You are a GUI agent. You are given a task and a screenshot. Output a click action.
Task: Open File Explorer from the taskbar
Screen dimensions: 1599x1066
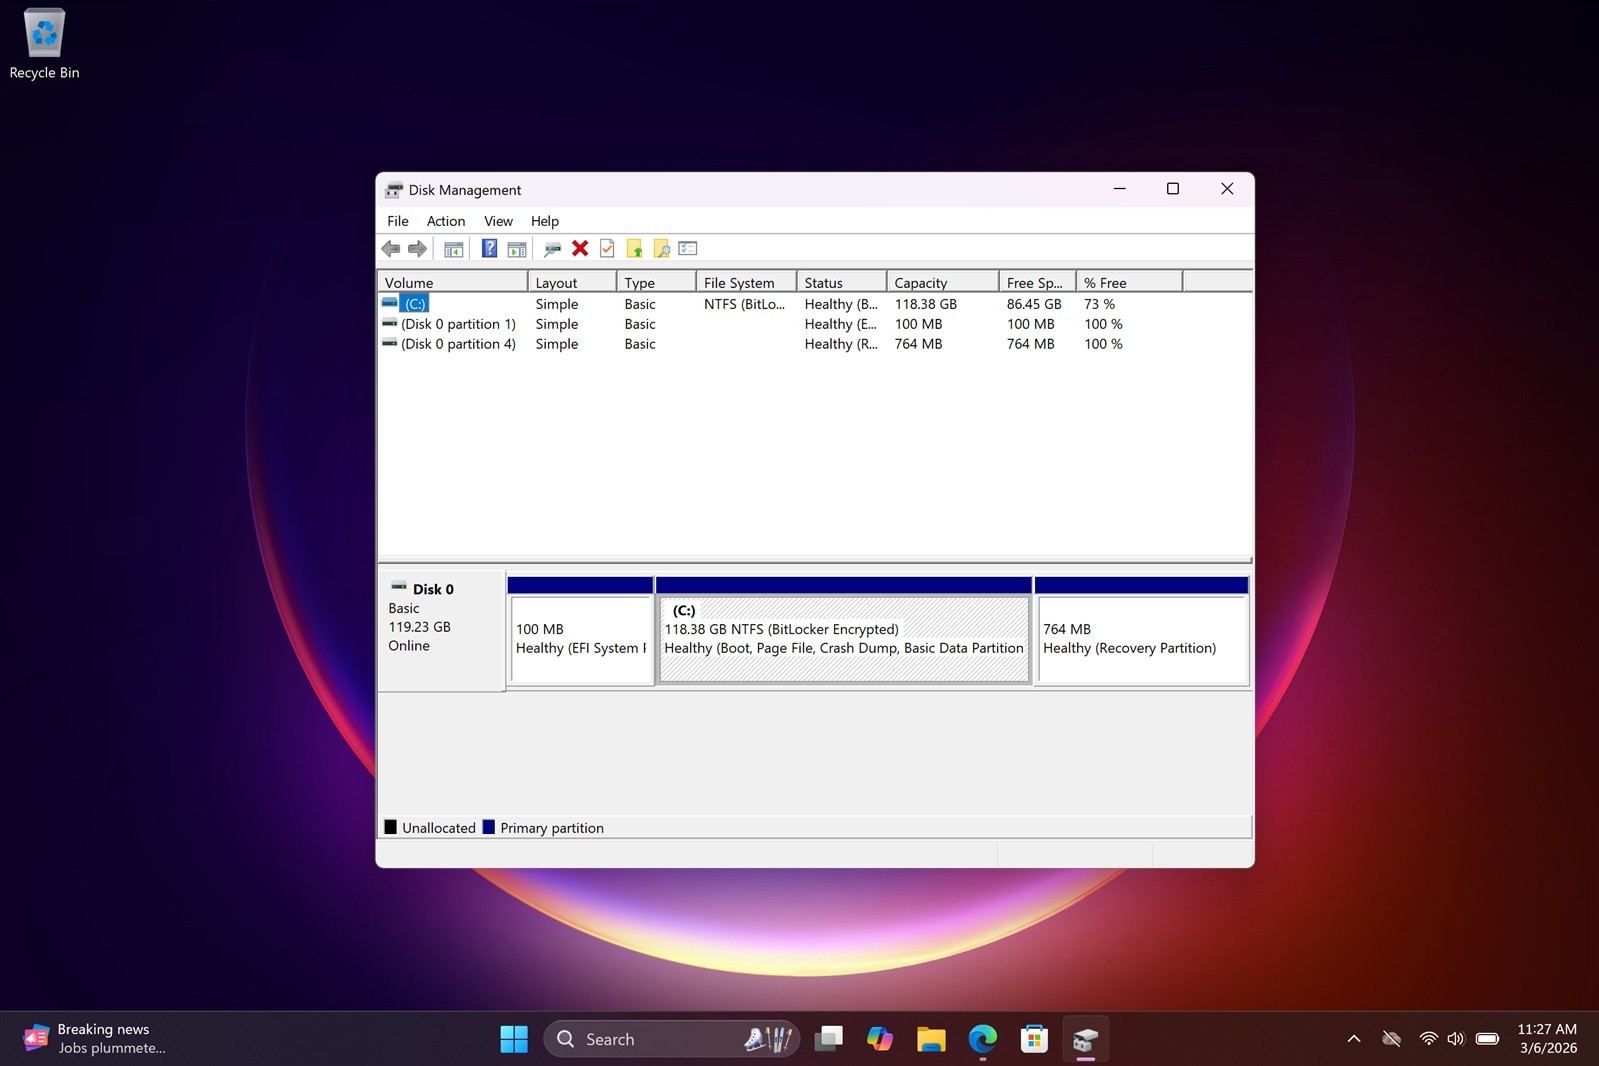click(x=931, y=1039)
